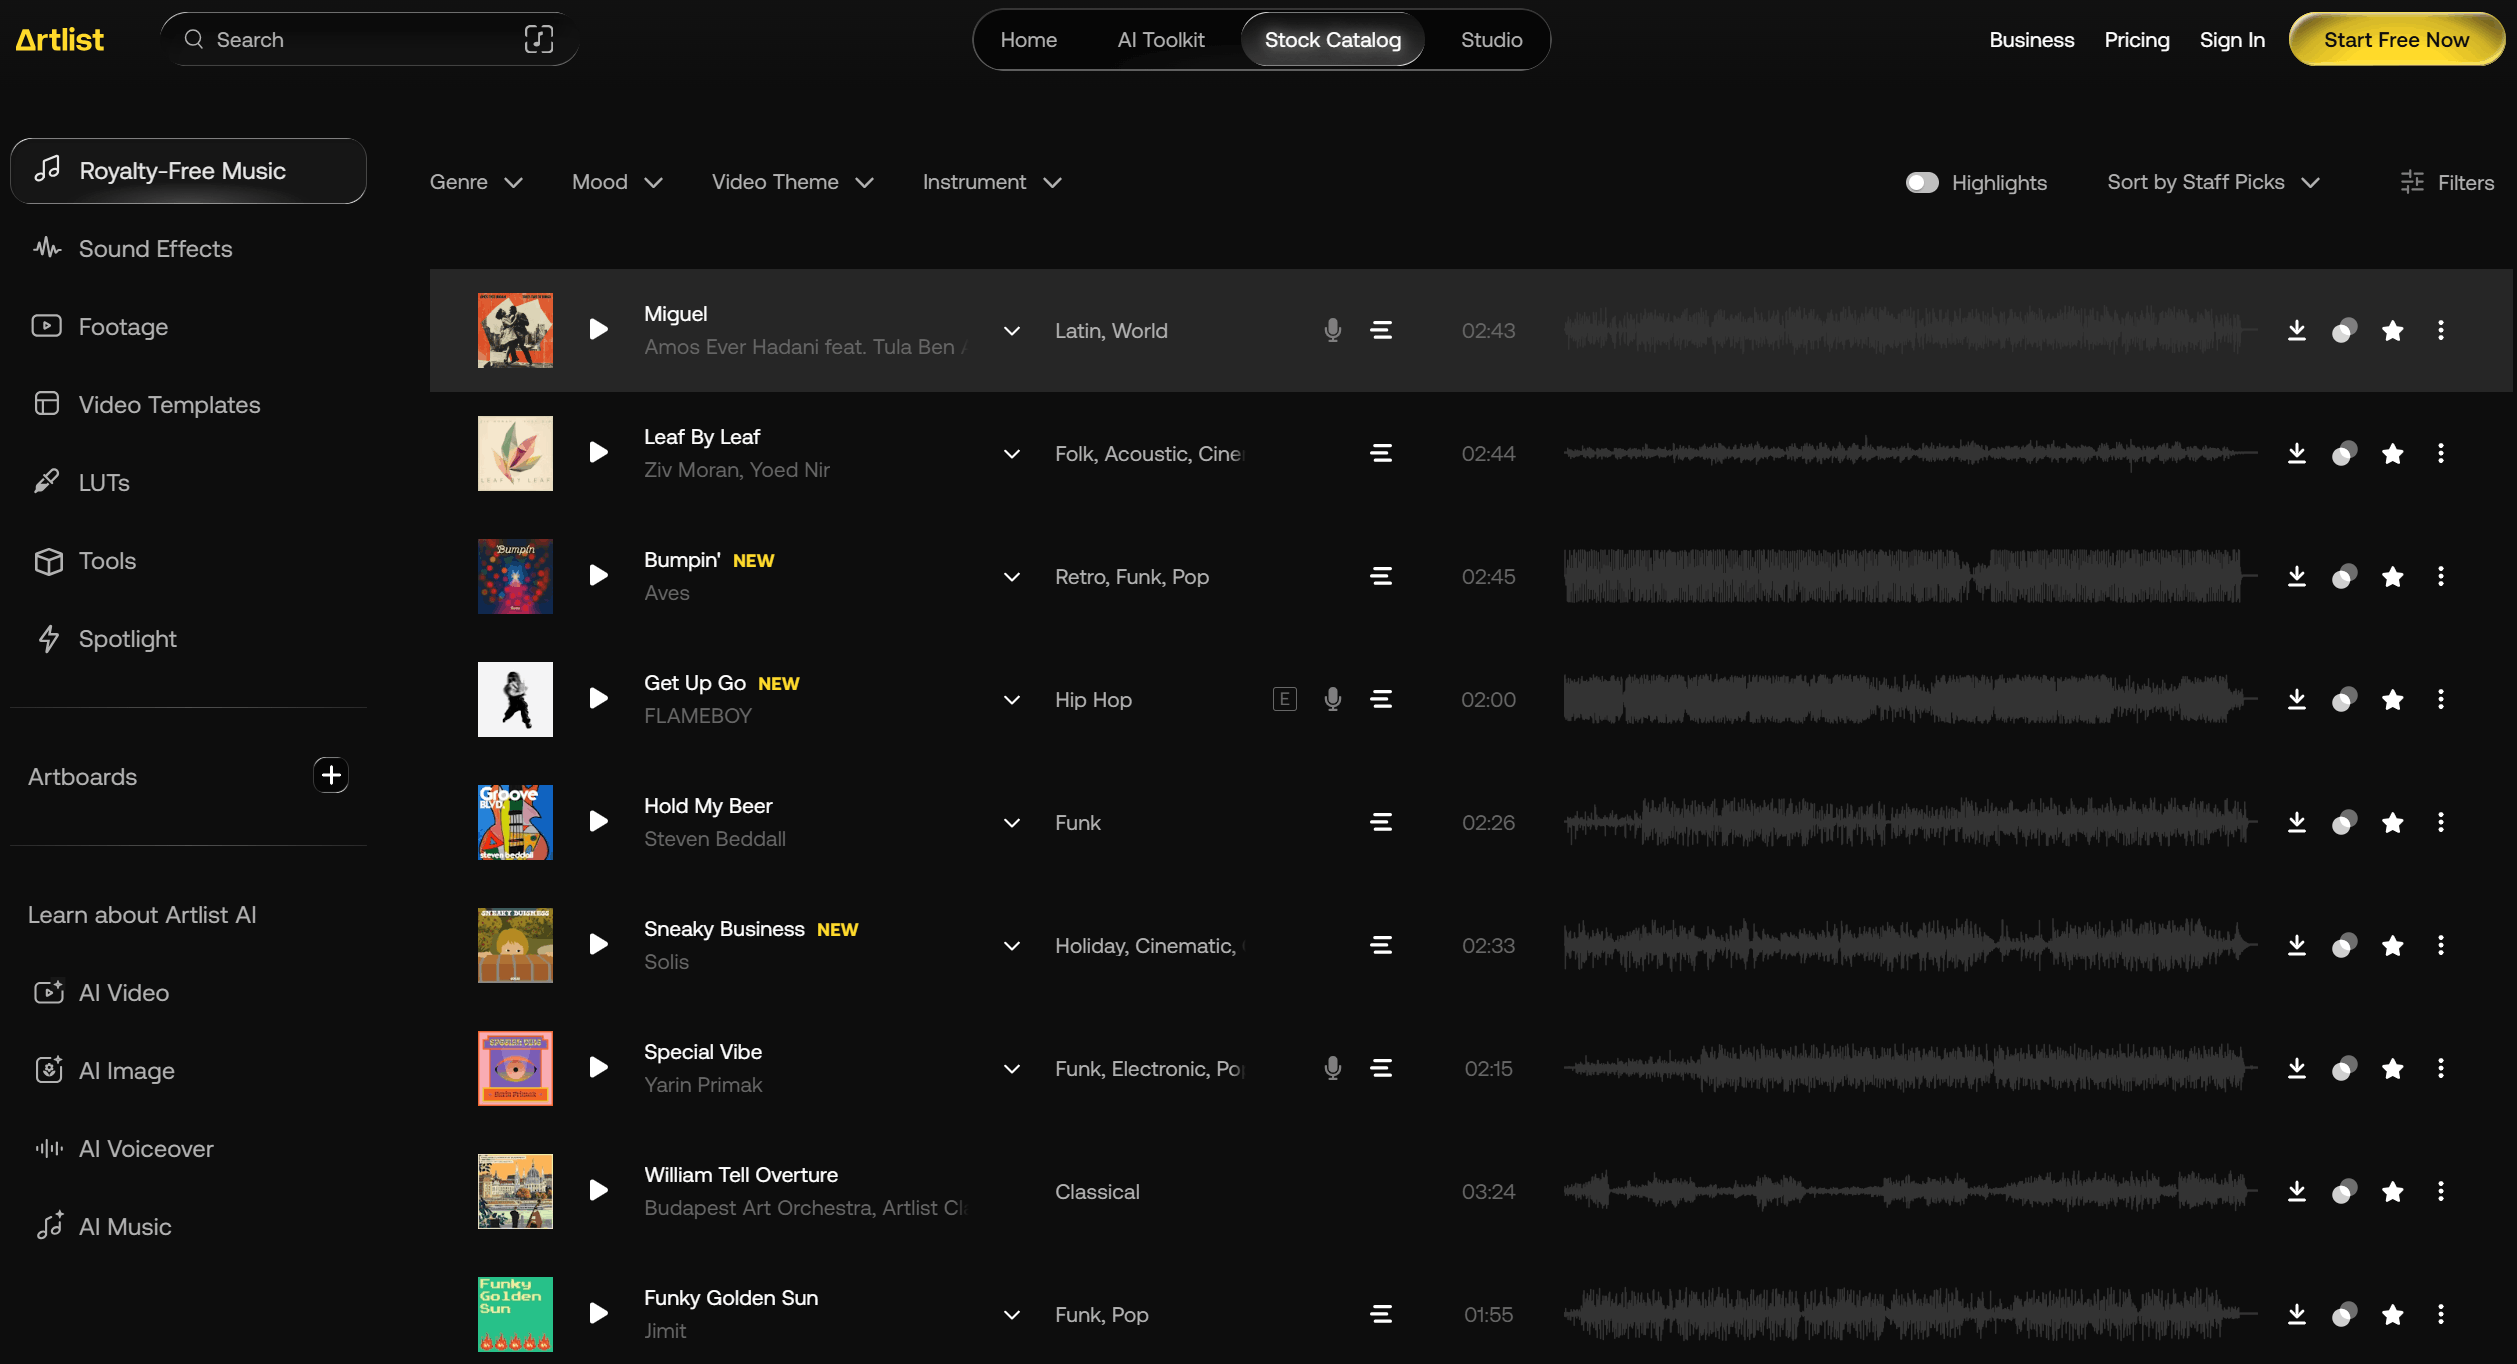This screenshot has height=1364, width=2517.
Task: Open more options for Leaf By Leaf
Action: (2440, 453)
